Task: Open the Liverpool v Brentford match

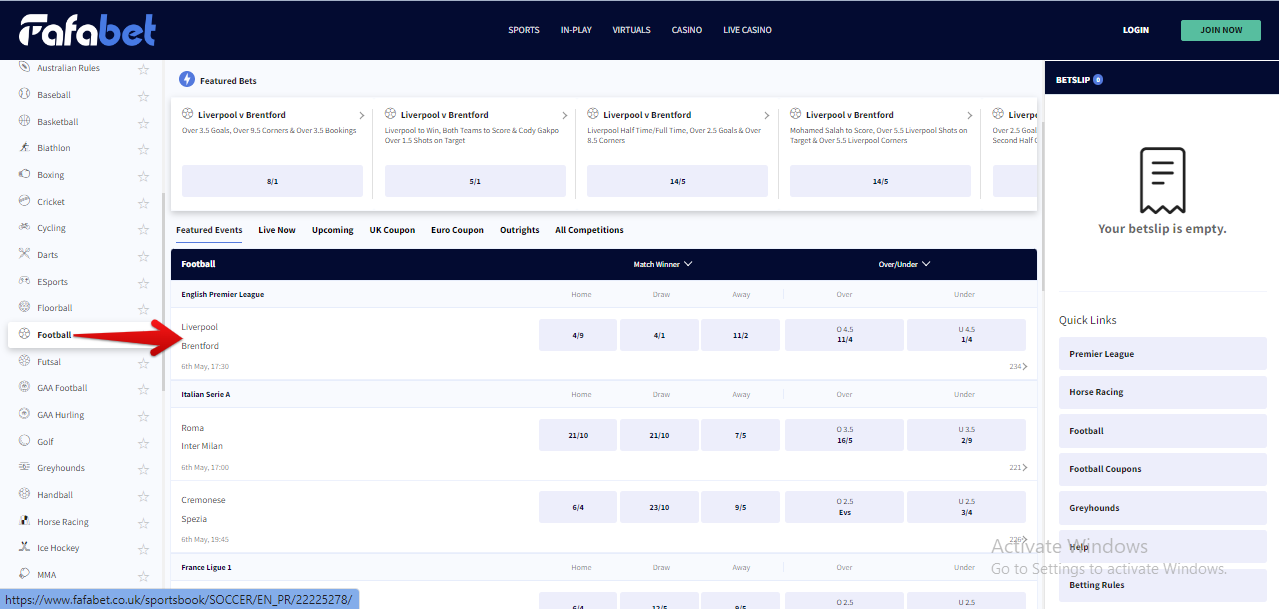Action: [x=200, y=336]
